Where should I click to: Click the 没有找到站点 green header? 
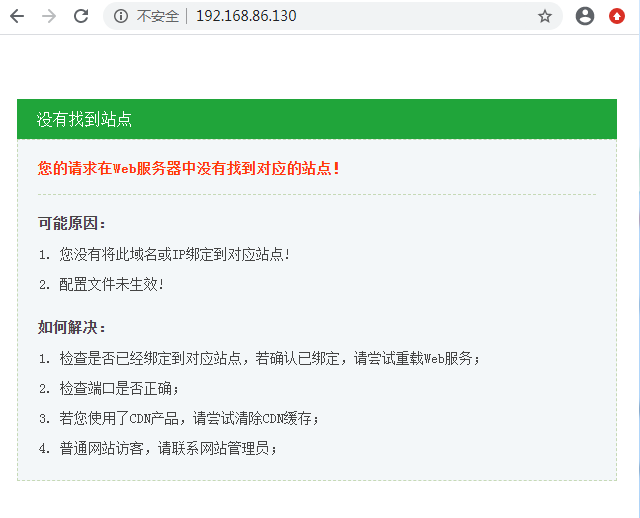pos(317,119)
